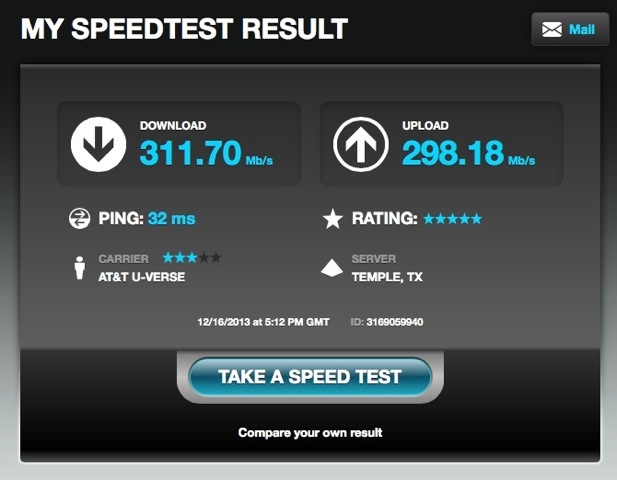Click the five blue rating stars
This screenshot has height=480, width=617.
click(x=453, y=218)
